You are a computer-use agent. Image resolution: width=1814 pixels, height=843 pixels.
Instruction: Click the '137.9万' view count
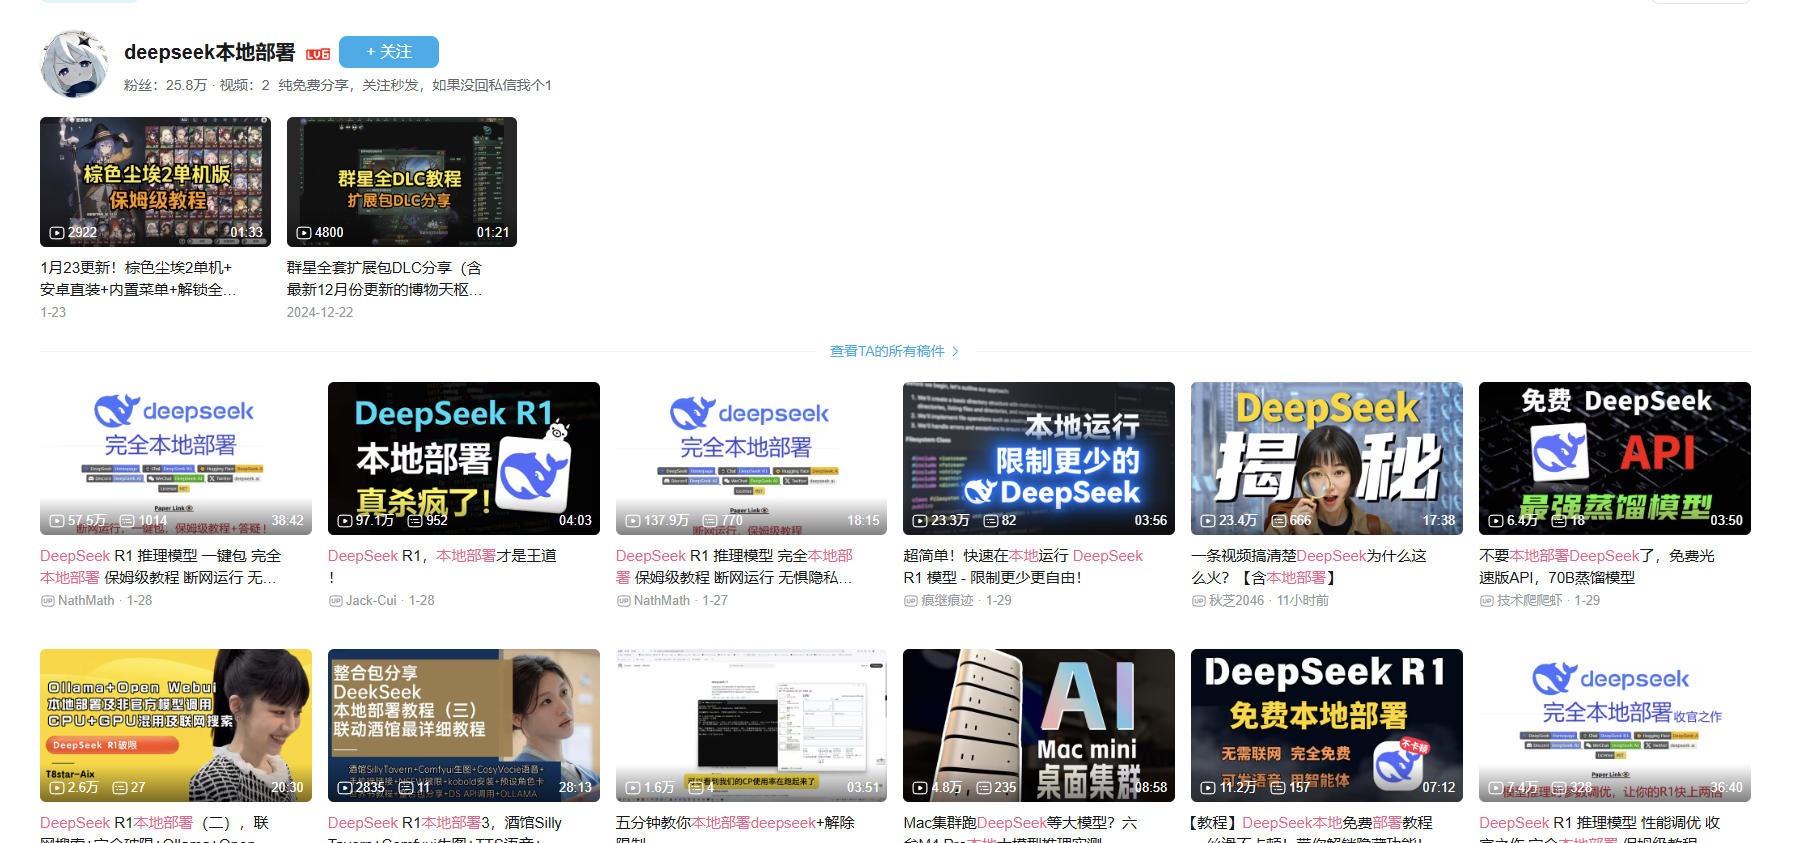click(666, 521)
